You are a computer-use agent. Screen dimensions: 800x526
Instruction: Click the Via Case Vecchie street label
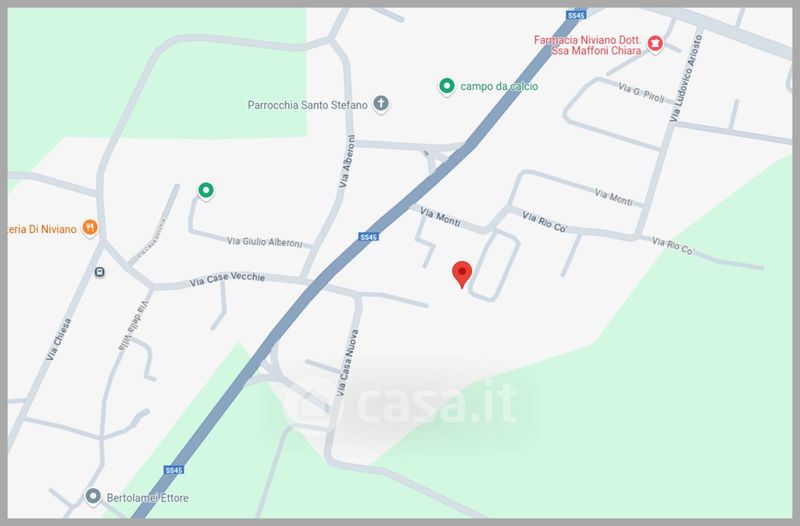point(228,279)
